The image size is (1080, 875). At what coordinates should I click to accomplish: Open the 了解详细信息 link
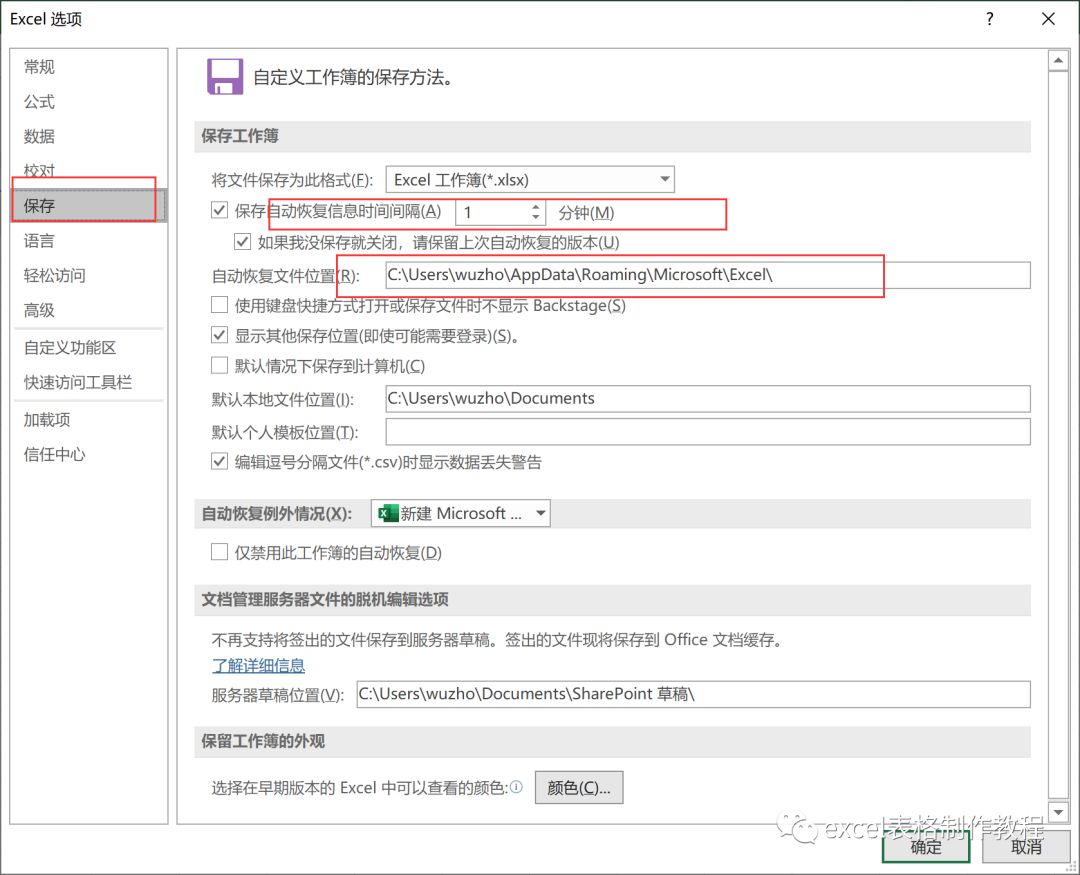pyautogui.click(x=258, y=666)
